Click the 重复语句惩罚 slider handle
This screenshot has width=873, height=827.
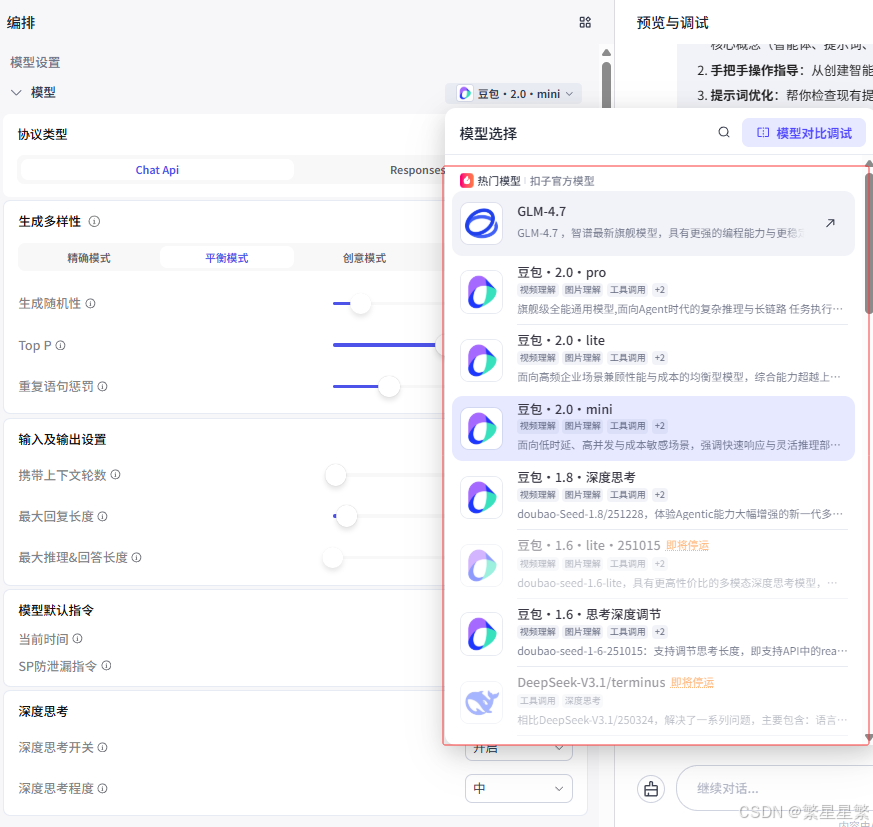pos(389,386)
